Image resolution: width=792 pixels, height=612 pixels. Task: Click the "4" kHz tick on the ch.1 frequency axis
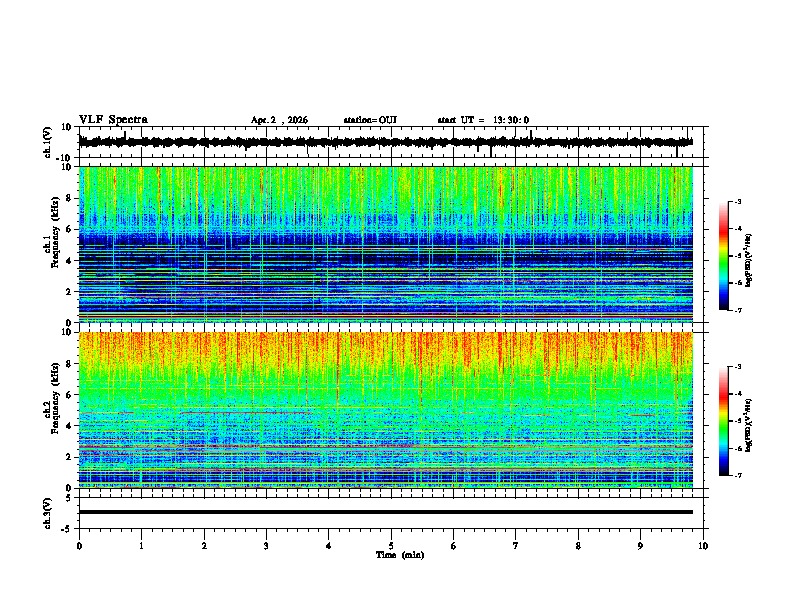click(69, 261)
